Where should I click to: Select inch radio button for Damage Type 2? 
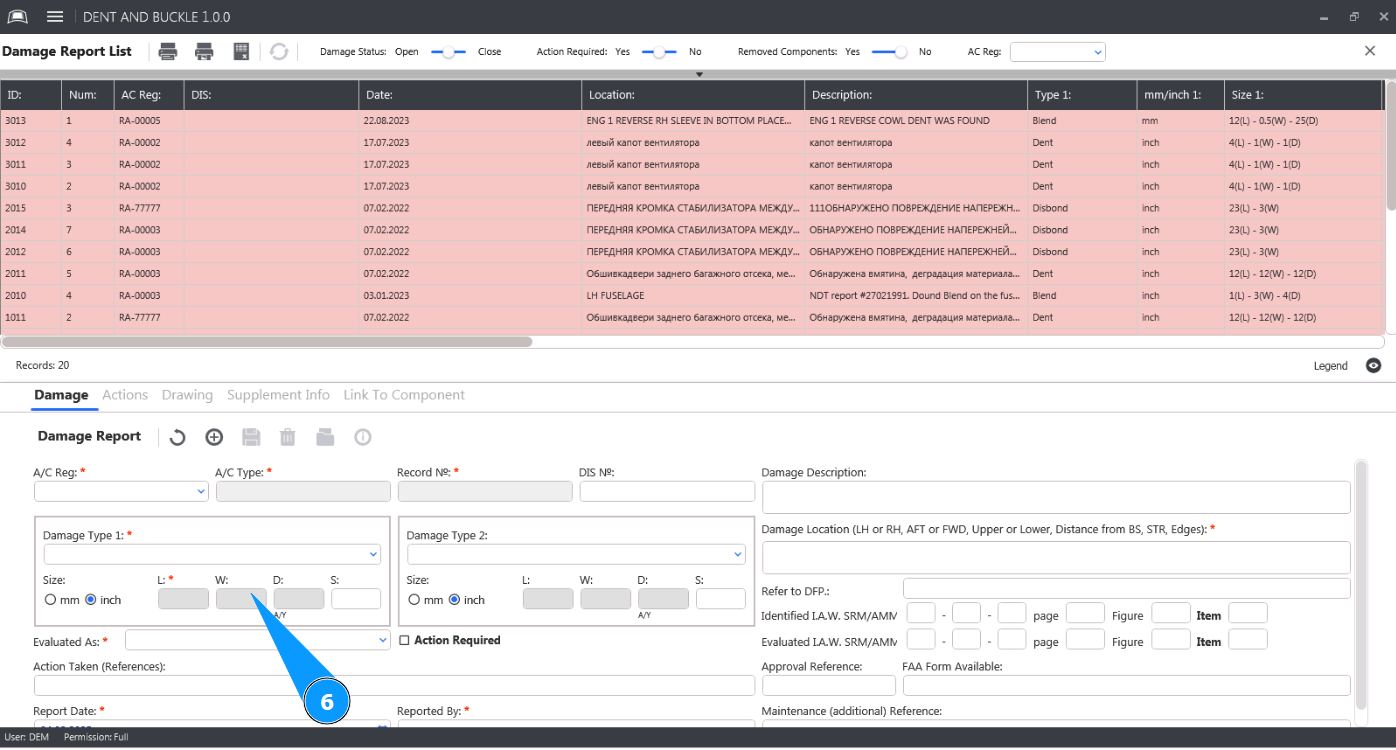(455, 600)
